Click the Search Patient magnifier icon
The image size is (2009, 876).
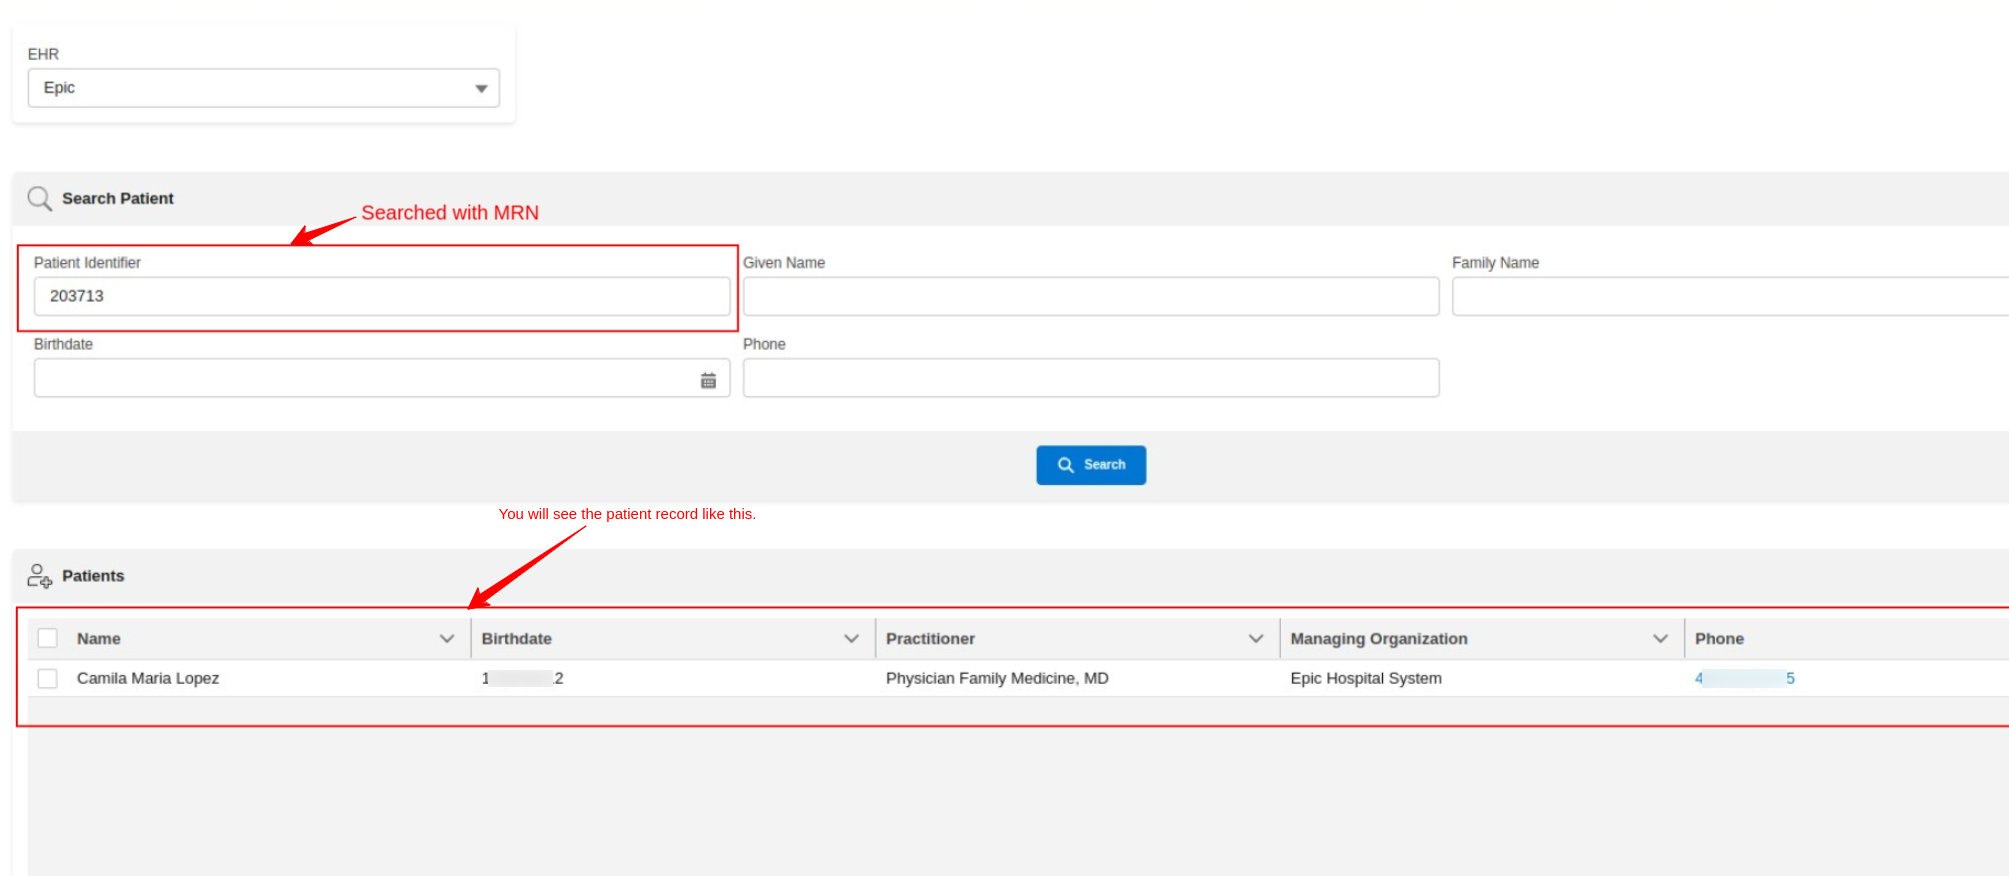(39, 198)
